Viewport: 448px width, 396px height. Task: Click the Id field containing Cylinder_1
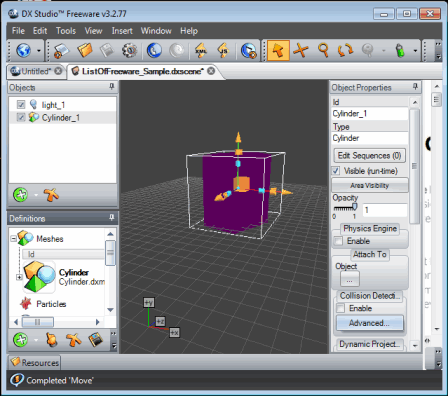point(369,114)
